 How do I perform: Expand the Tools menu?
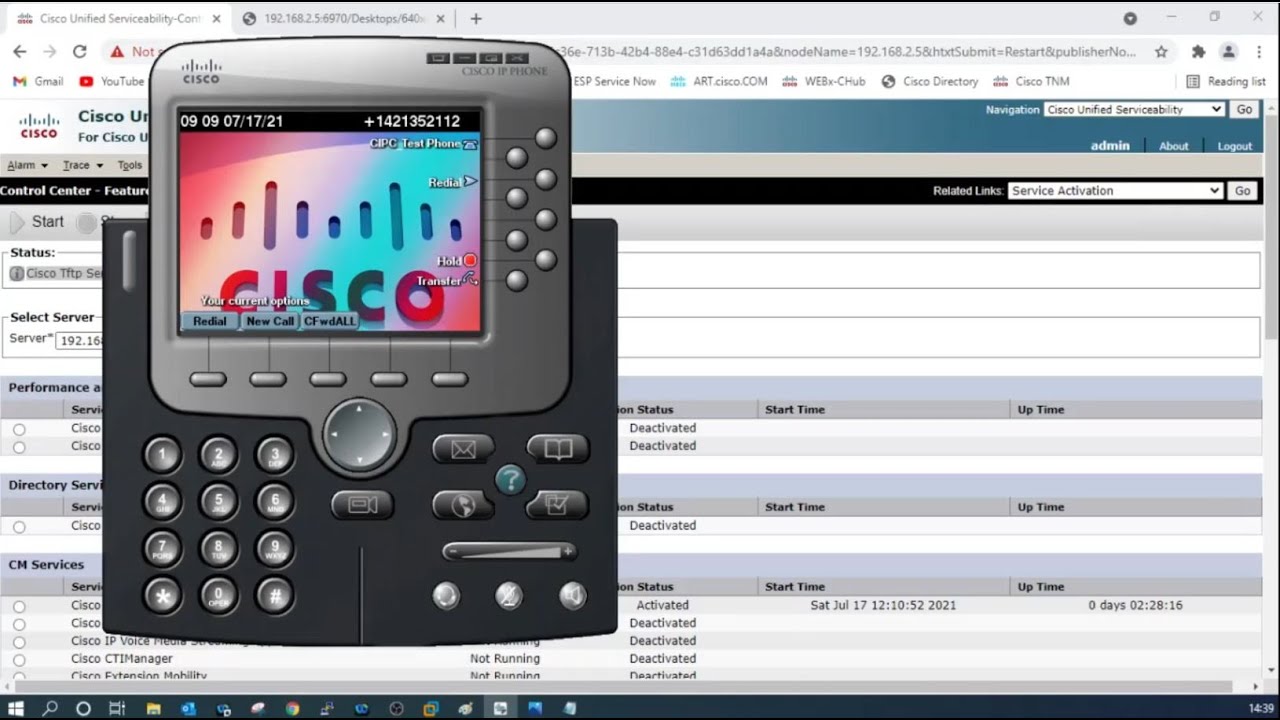tap(130, 165)
